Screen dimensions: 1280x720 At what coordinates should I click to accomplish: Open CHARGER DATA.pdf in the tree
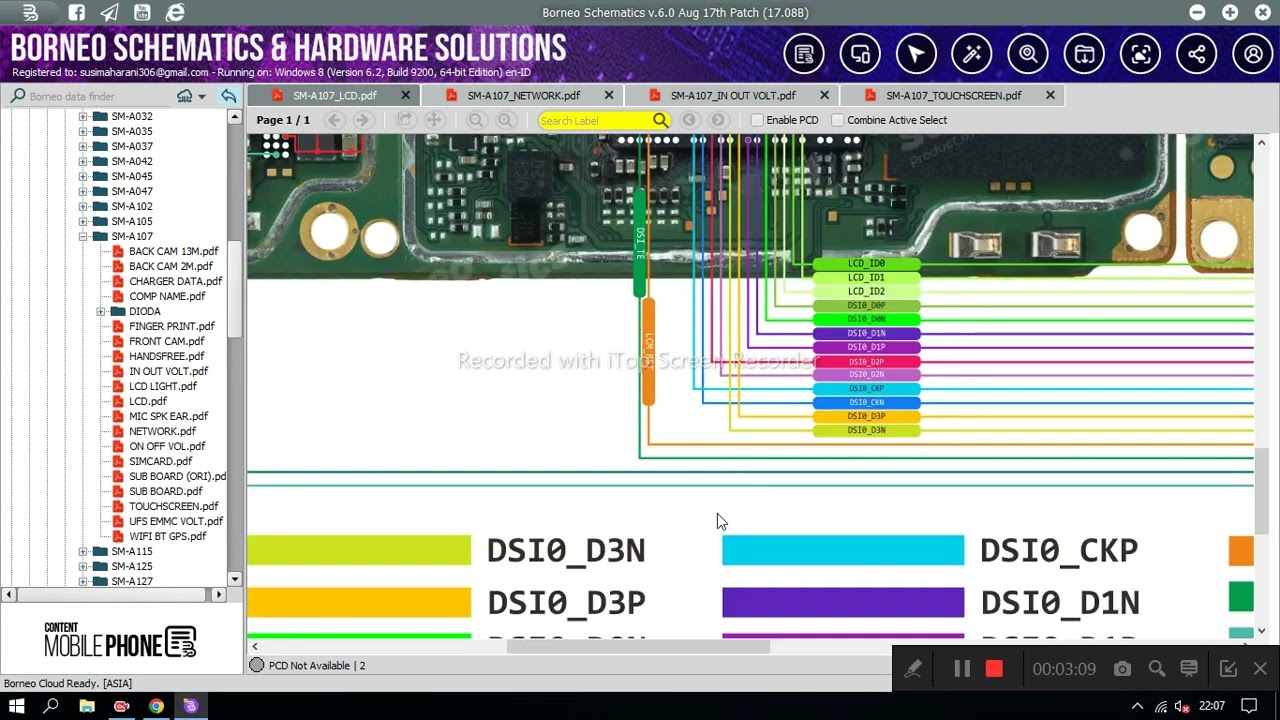coord(175,281)
